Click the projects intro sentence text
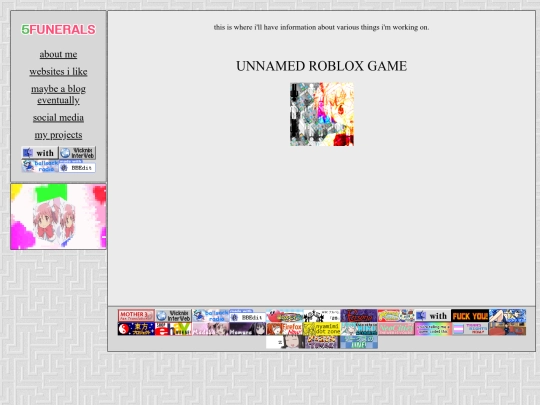 click(321, 27)
